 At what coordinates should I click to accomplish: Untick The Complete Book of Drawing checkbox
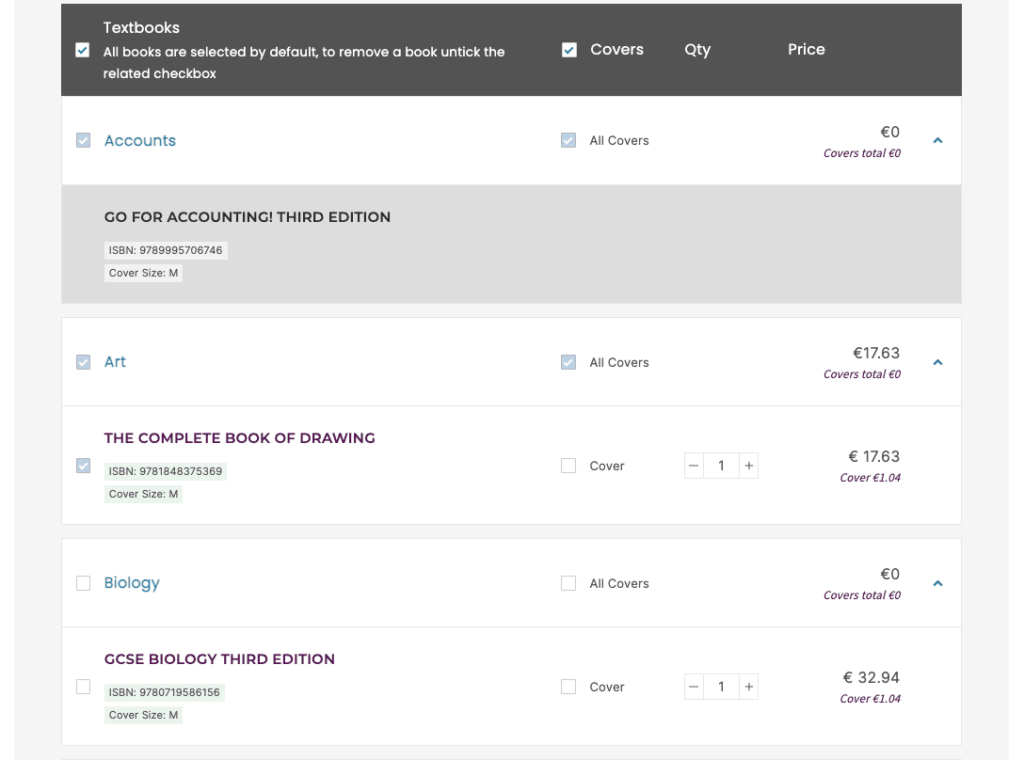point(83,466)
